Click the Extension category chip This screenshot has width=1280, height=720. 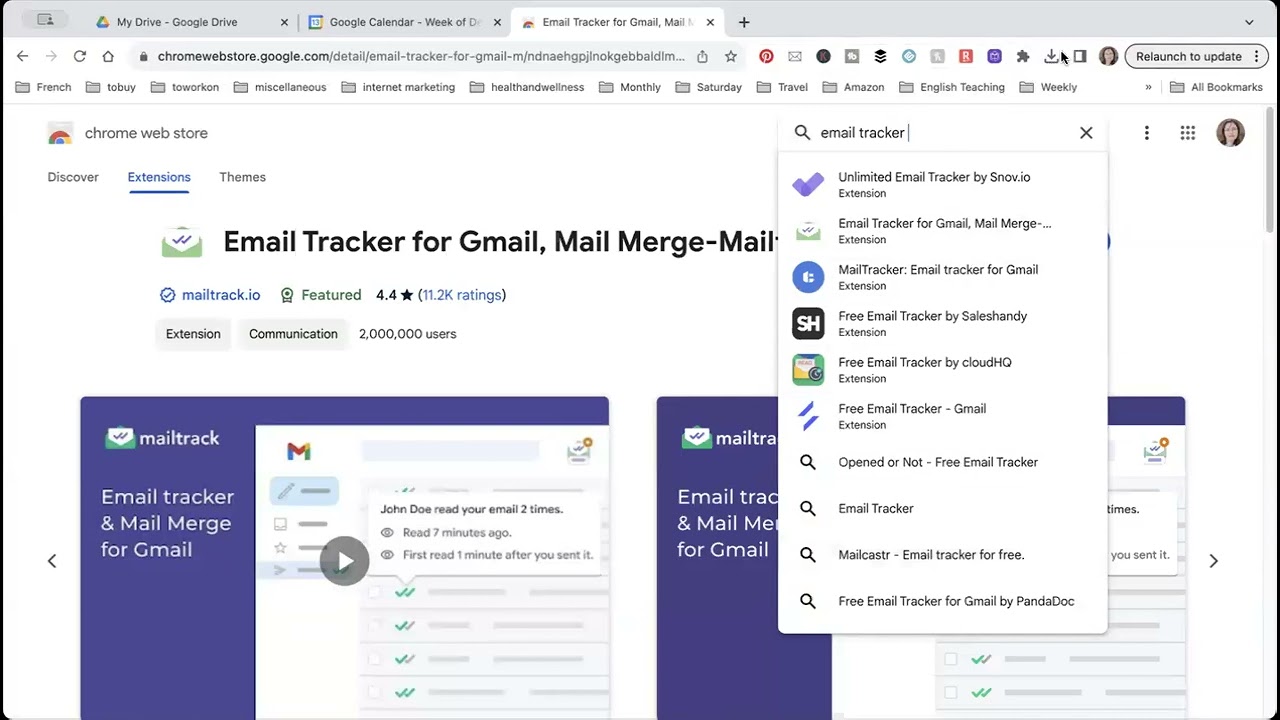[193, 334]
